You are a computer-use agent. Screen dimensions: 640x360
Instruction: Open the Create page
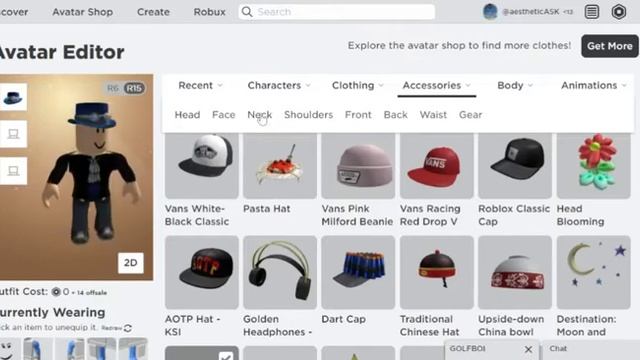[x=153, y=12]
